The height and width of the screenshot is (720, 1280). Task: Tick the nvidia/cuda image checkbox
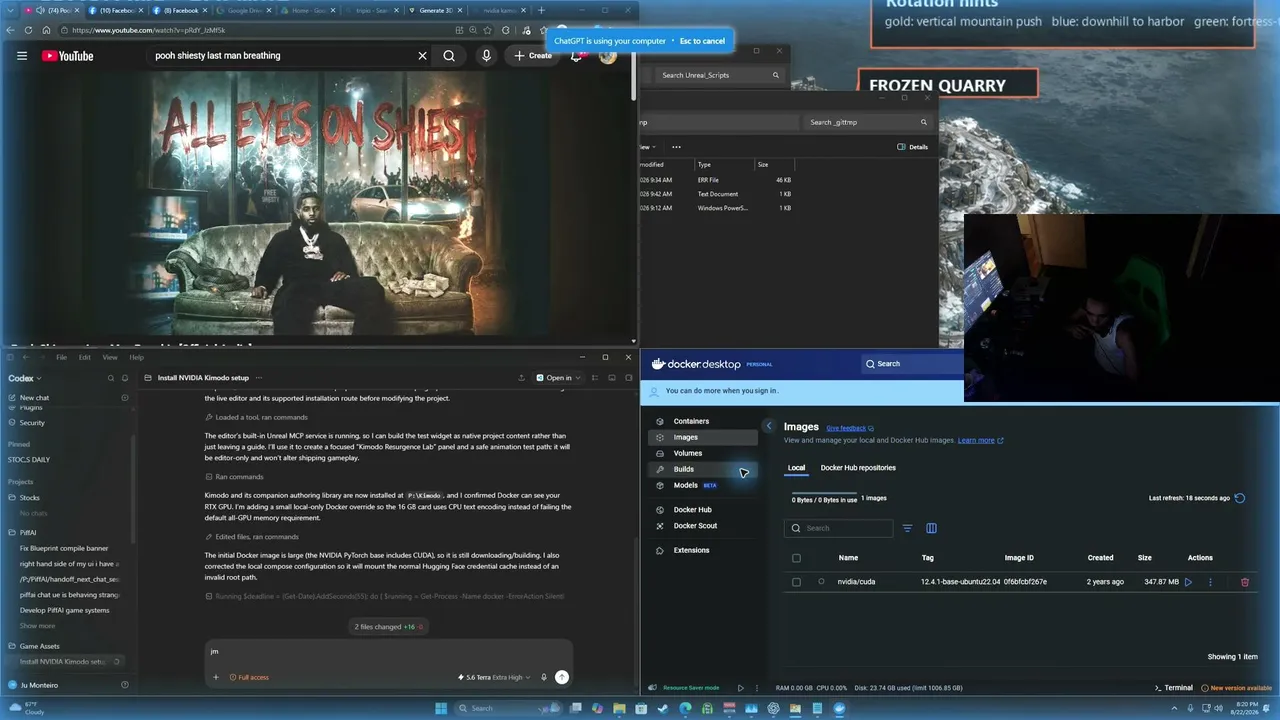796,582
